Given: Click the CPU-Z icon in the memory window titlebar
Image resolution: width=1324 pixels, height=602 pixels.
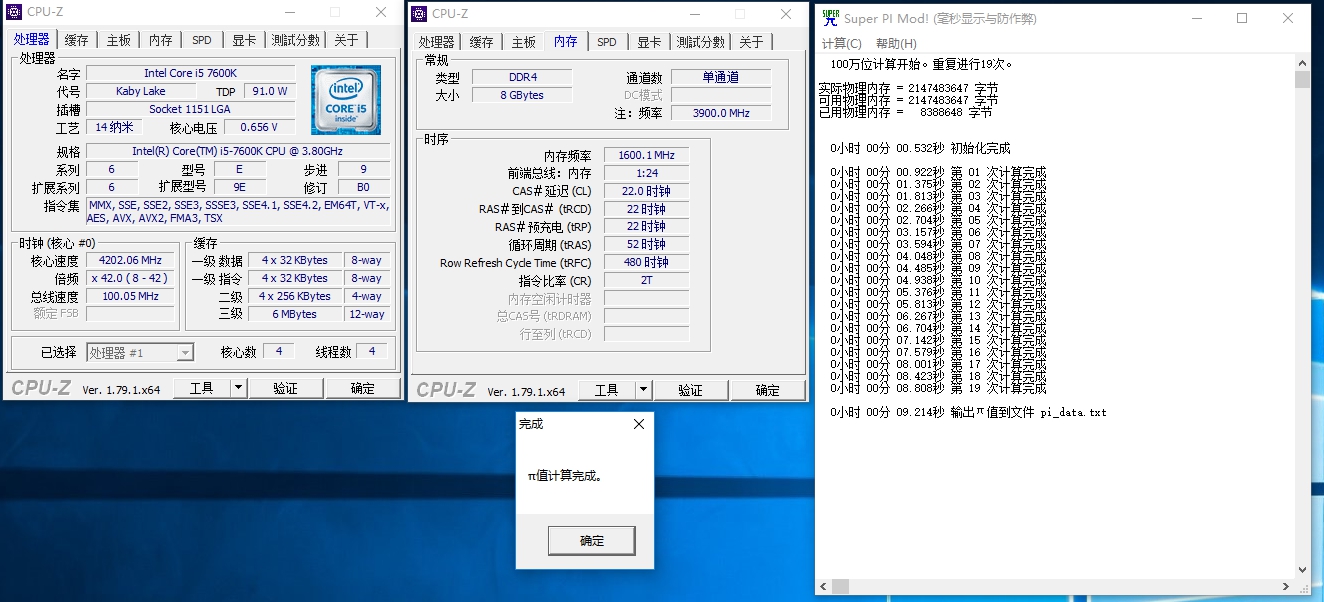Looking at the screenshot, I should click(418, 13).
